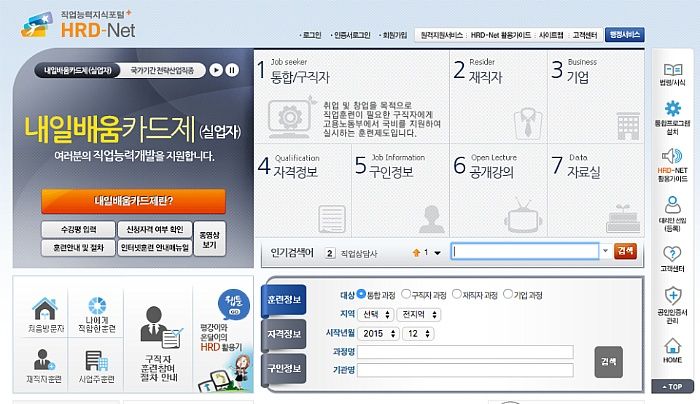
Task: Open 5 구인정보 tile
Action: tap(400, 191)
